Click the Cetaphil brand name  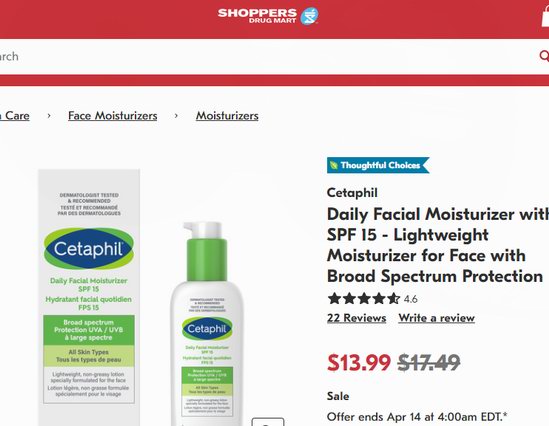coord(352,193)
